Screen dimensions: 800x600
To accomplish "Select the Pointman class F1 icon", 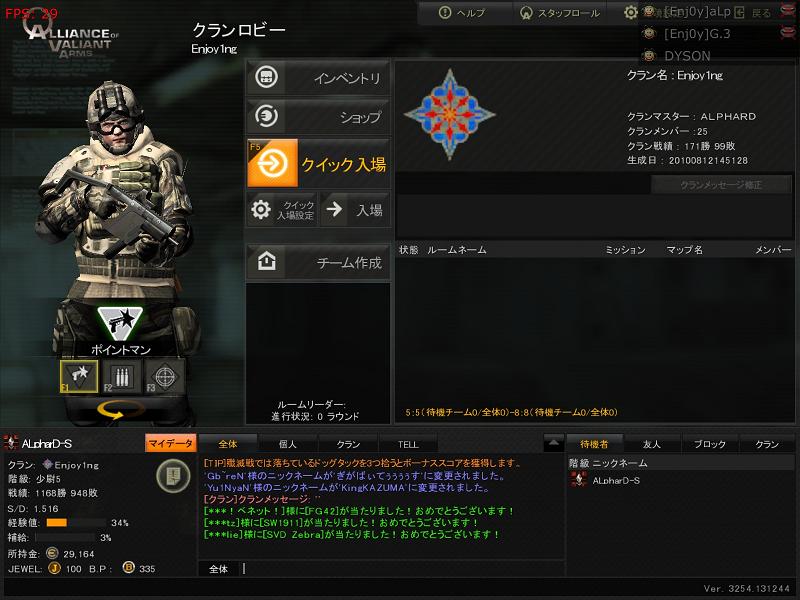I will (x=79, y=377).
